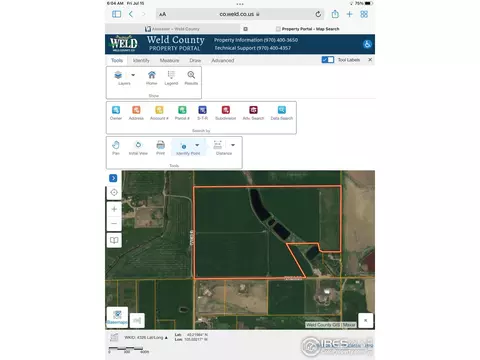Open the map bookmarks book icon
Screen dimensions: 480x360
[114, 240]
